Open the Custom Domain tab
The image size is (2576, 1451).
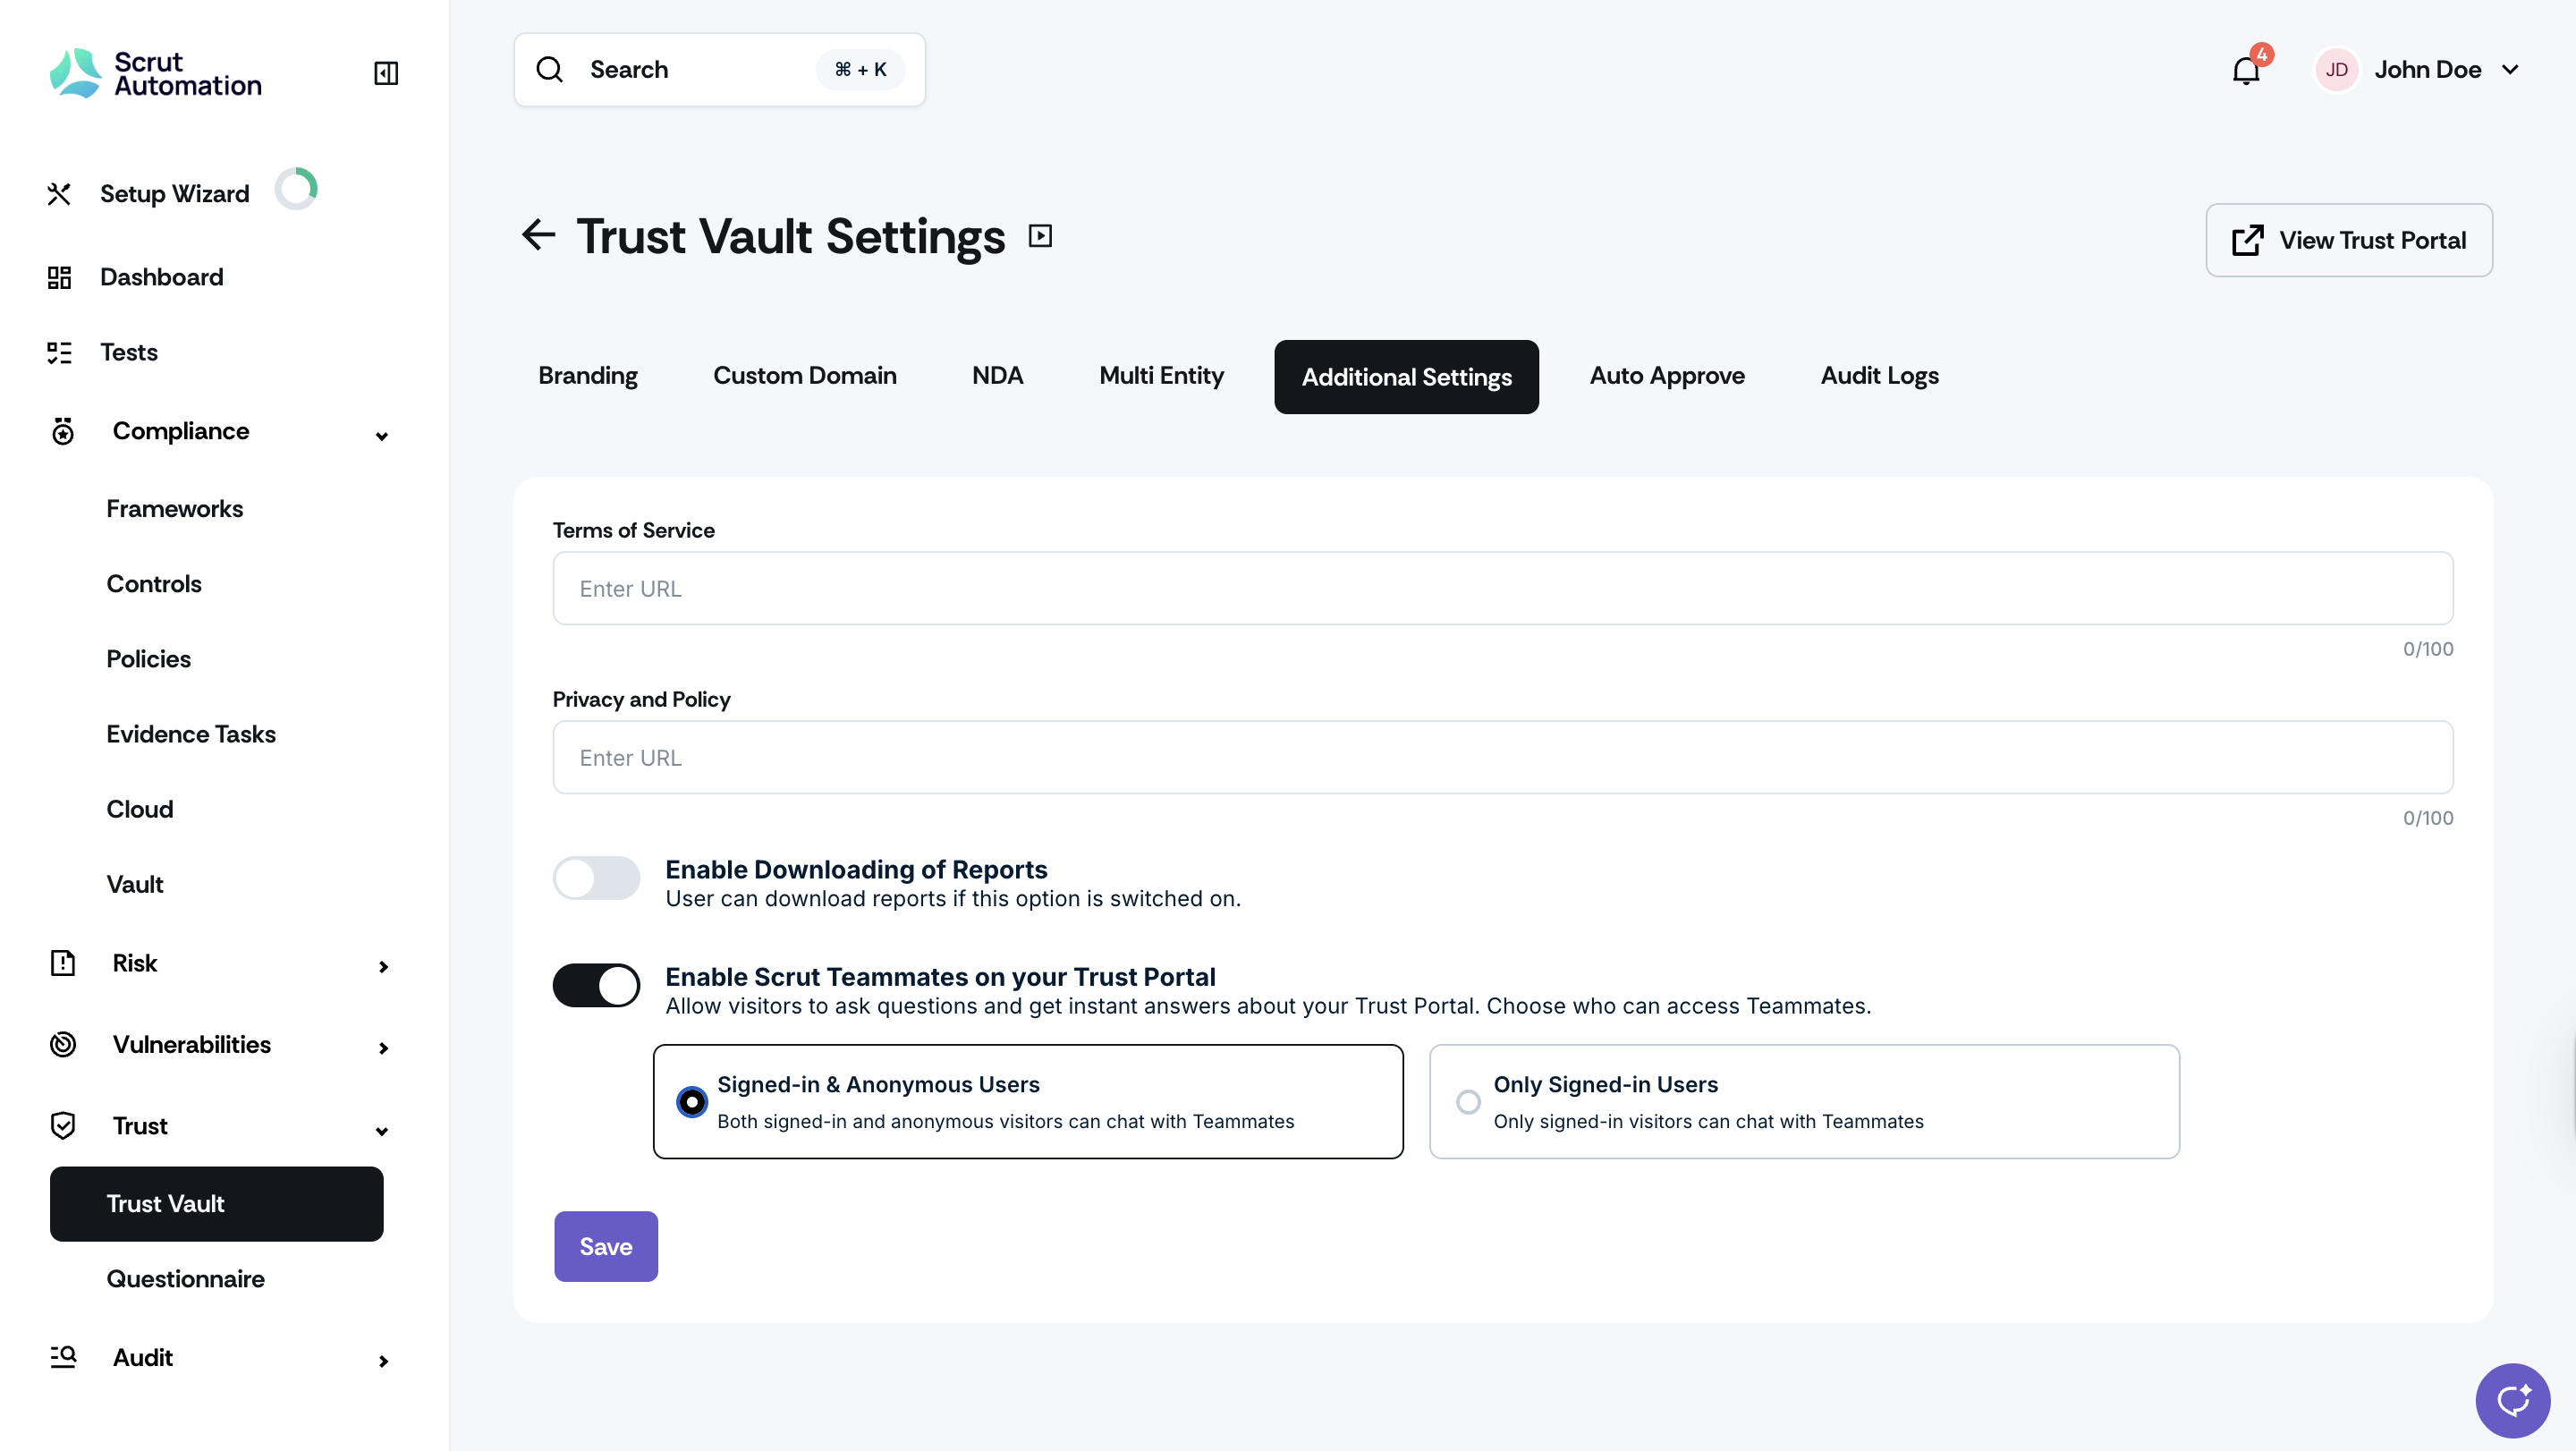[804, 376]
